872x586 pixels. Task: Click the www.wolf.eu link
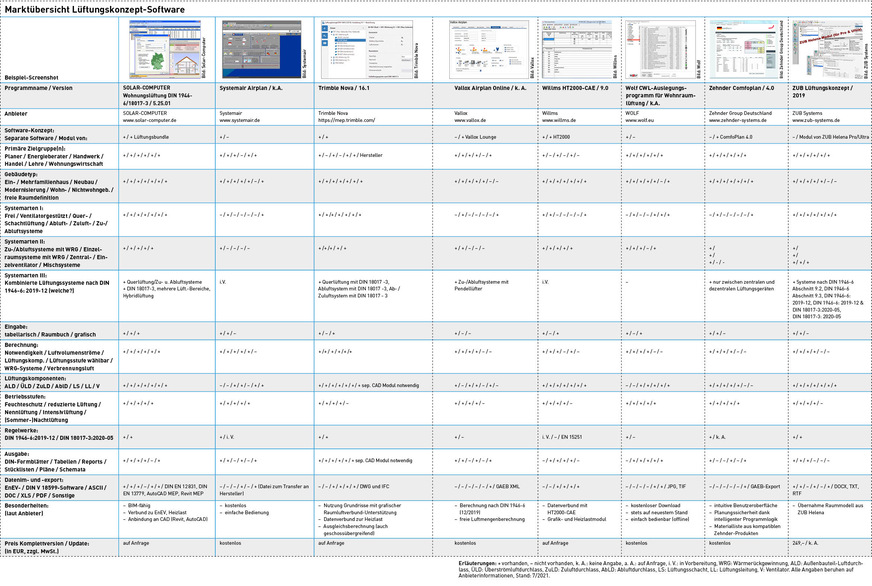click(639, 120)
